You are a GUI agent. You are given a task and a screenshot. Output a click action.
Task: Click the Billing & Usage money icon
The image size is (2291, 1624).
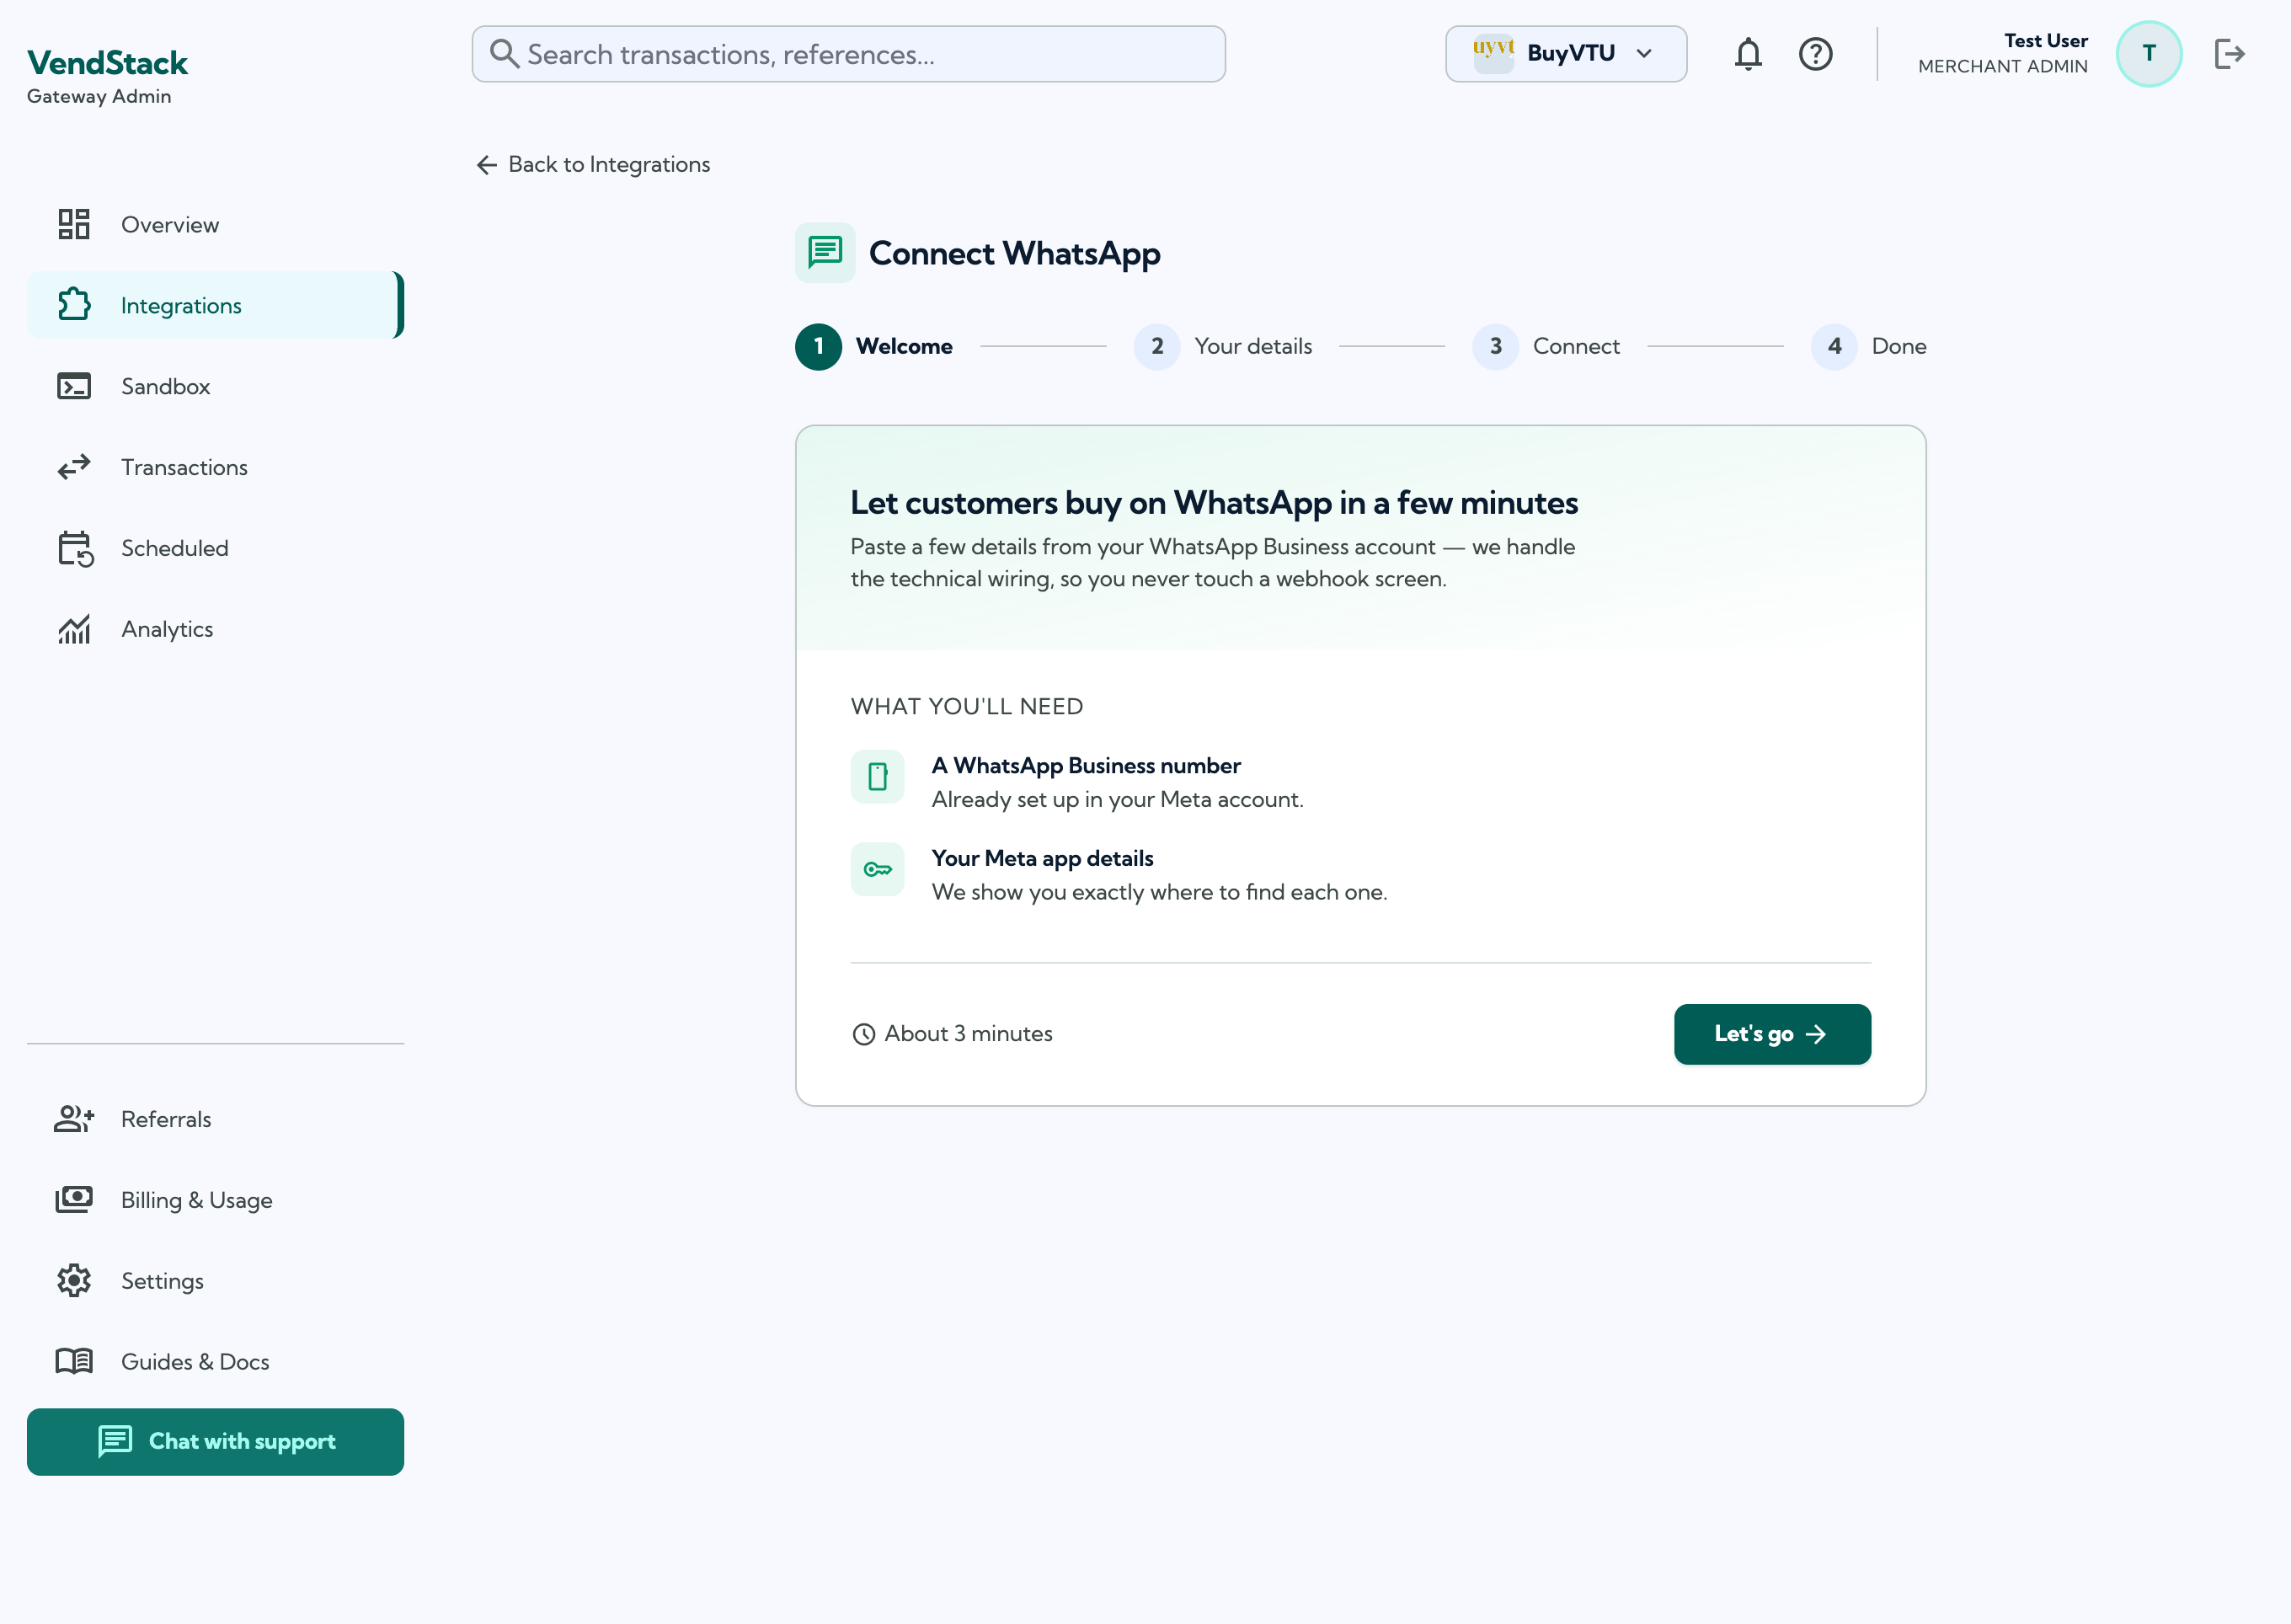click(74, 1200)
